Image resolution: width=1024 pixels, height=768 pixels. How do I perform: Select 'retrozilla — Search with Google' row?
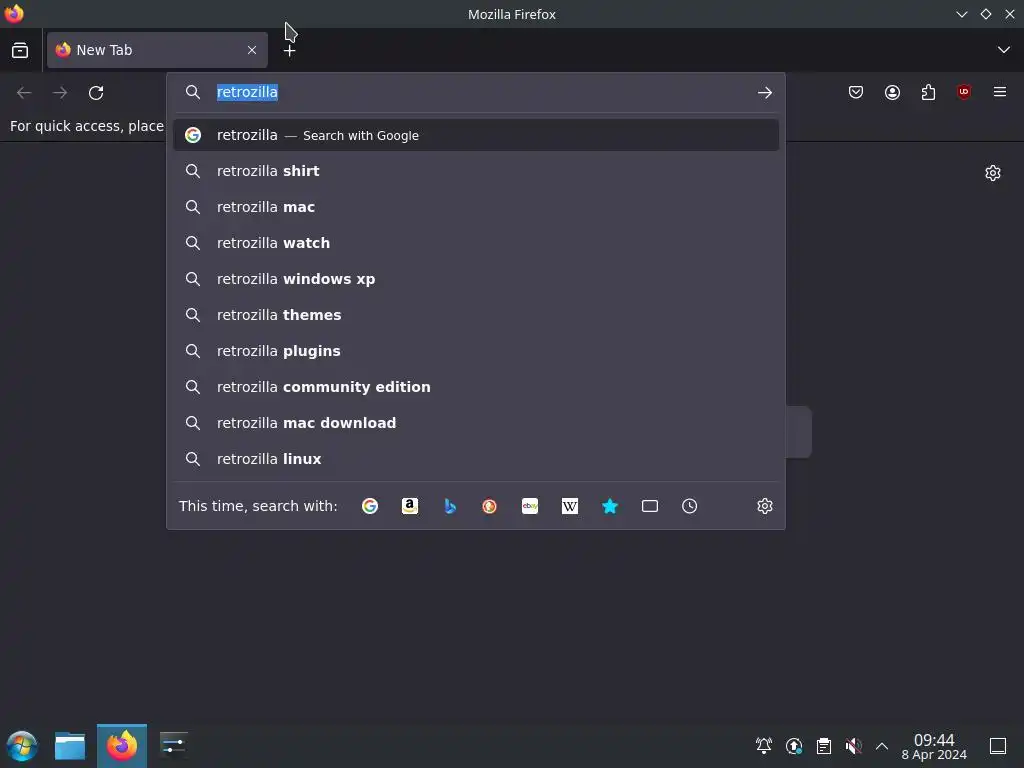point(475,135)
